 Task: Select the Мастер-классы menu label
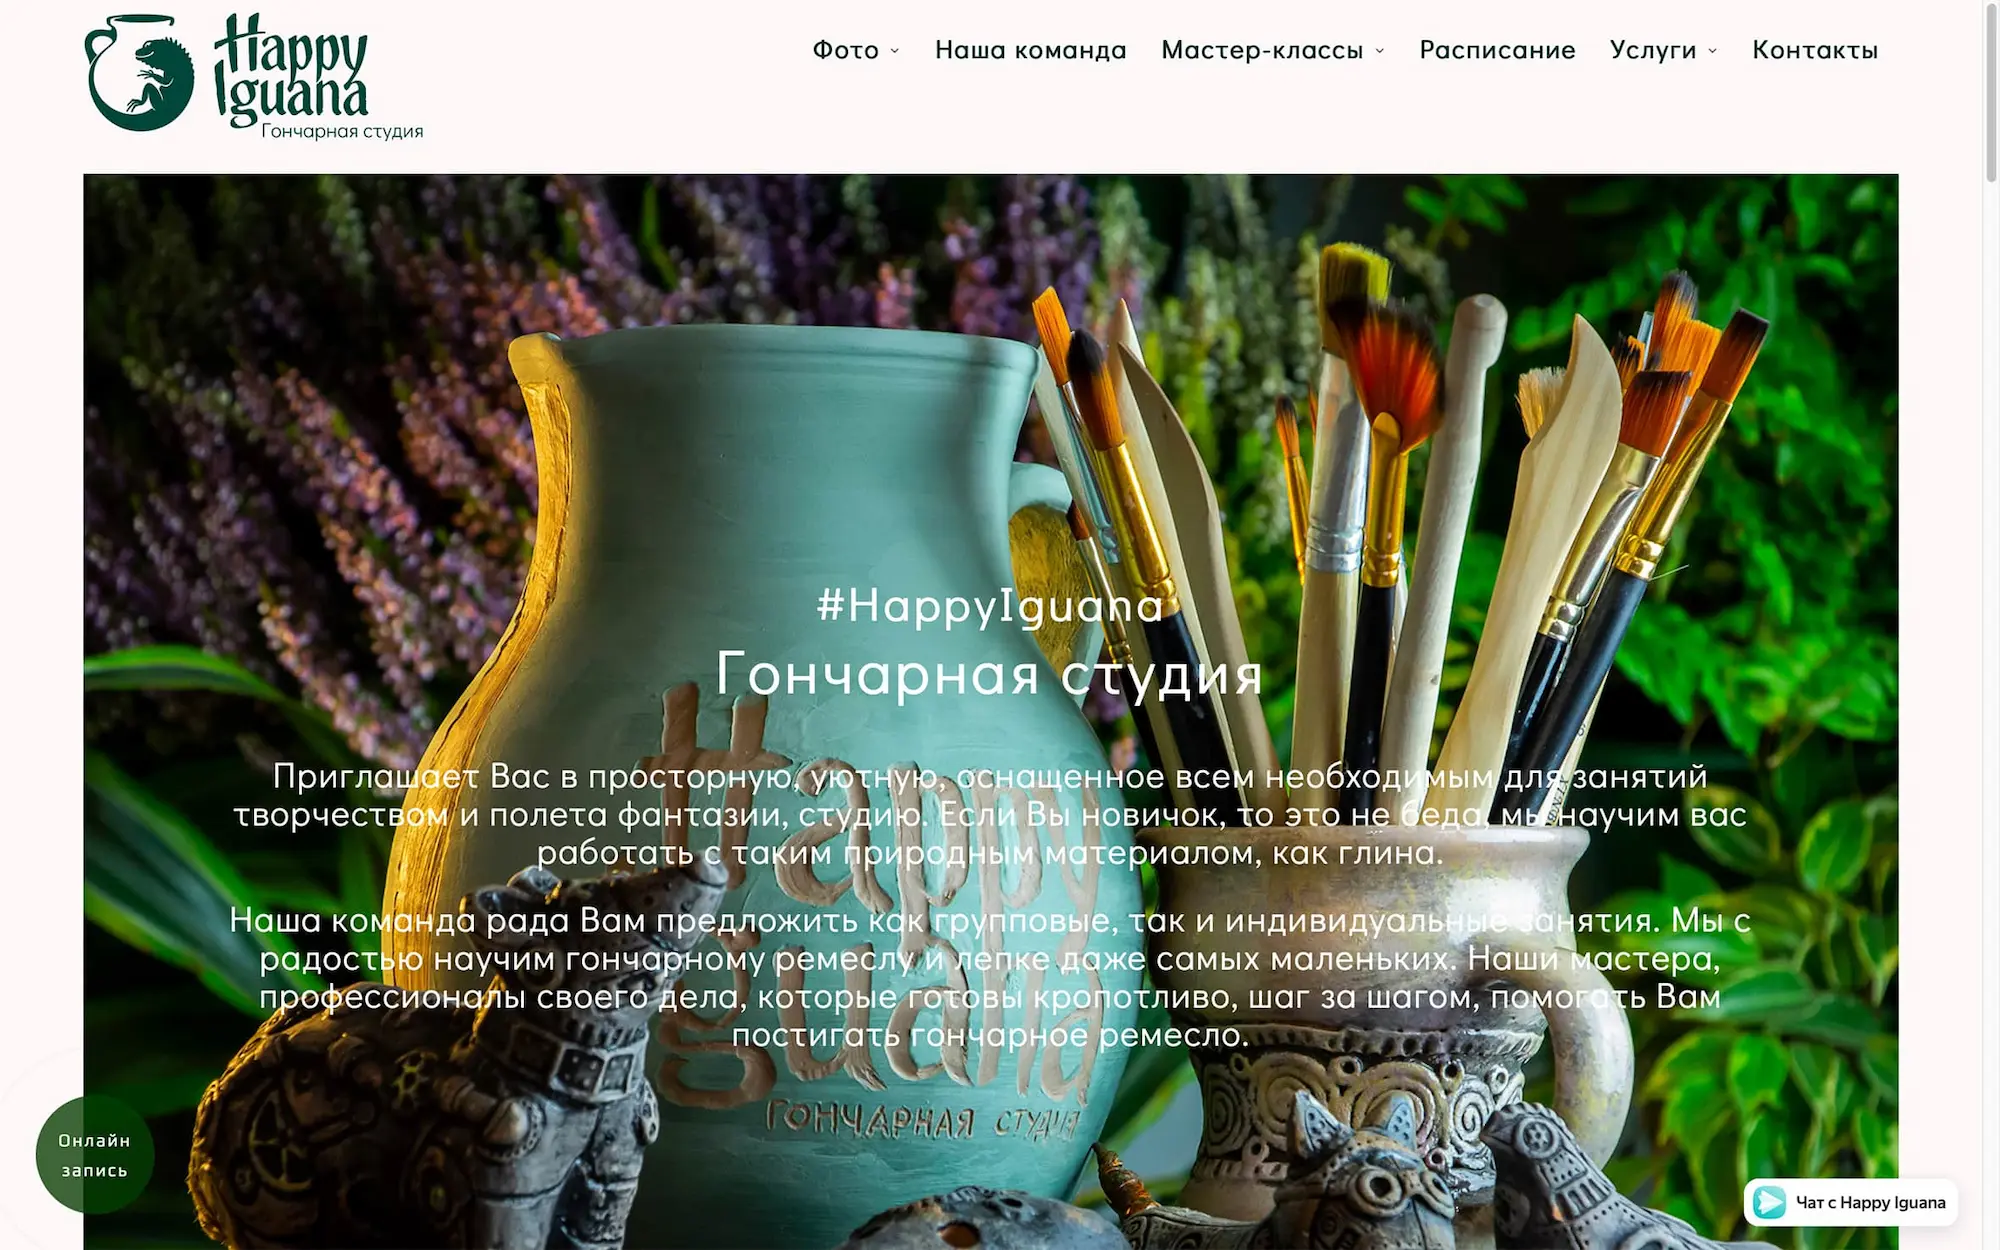pyautogui.click(x=1262, y=50)
